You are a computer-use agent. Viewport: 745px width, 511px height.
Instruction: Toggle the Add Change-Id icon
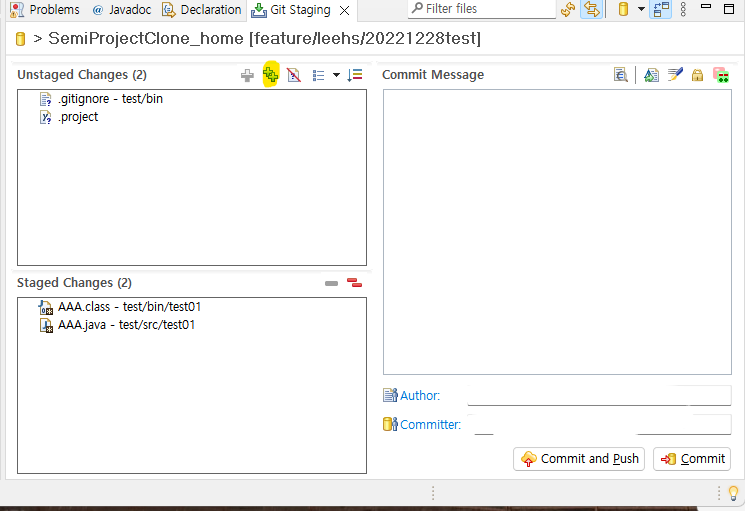point(721,75)
